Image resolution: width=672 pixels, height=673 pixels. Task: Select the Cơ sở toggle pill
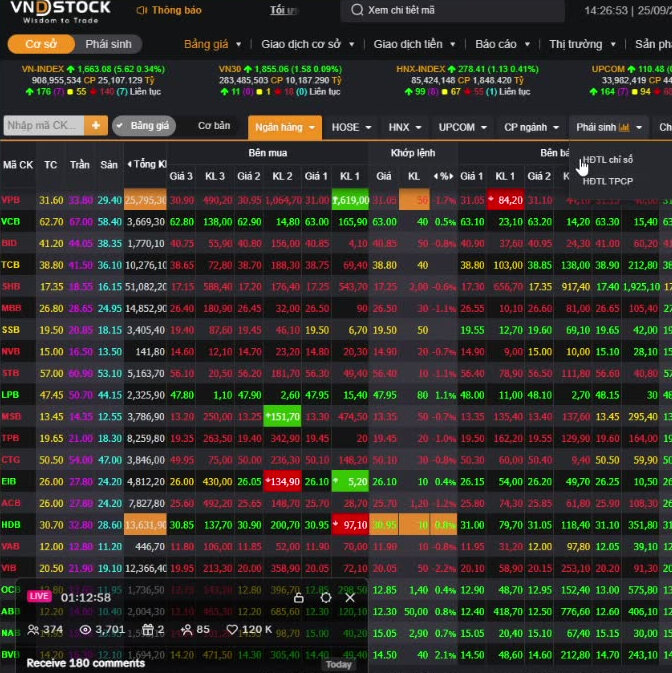coord(41,44)
